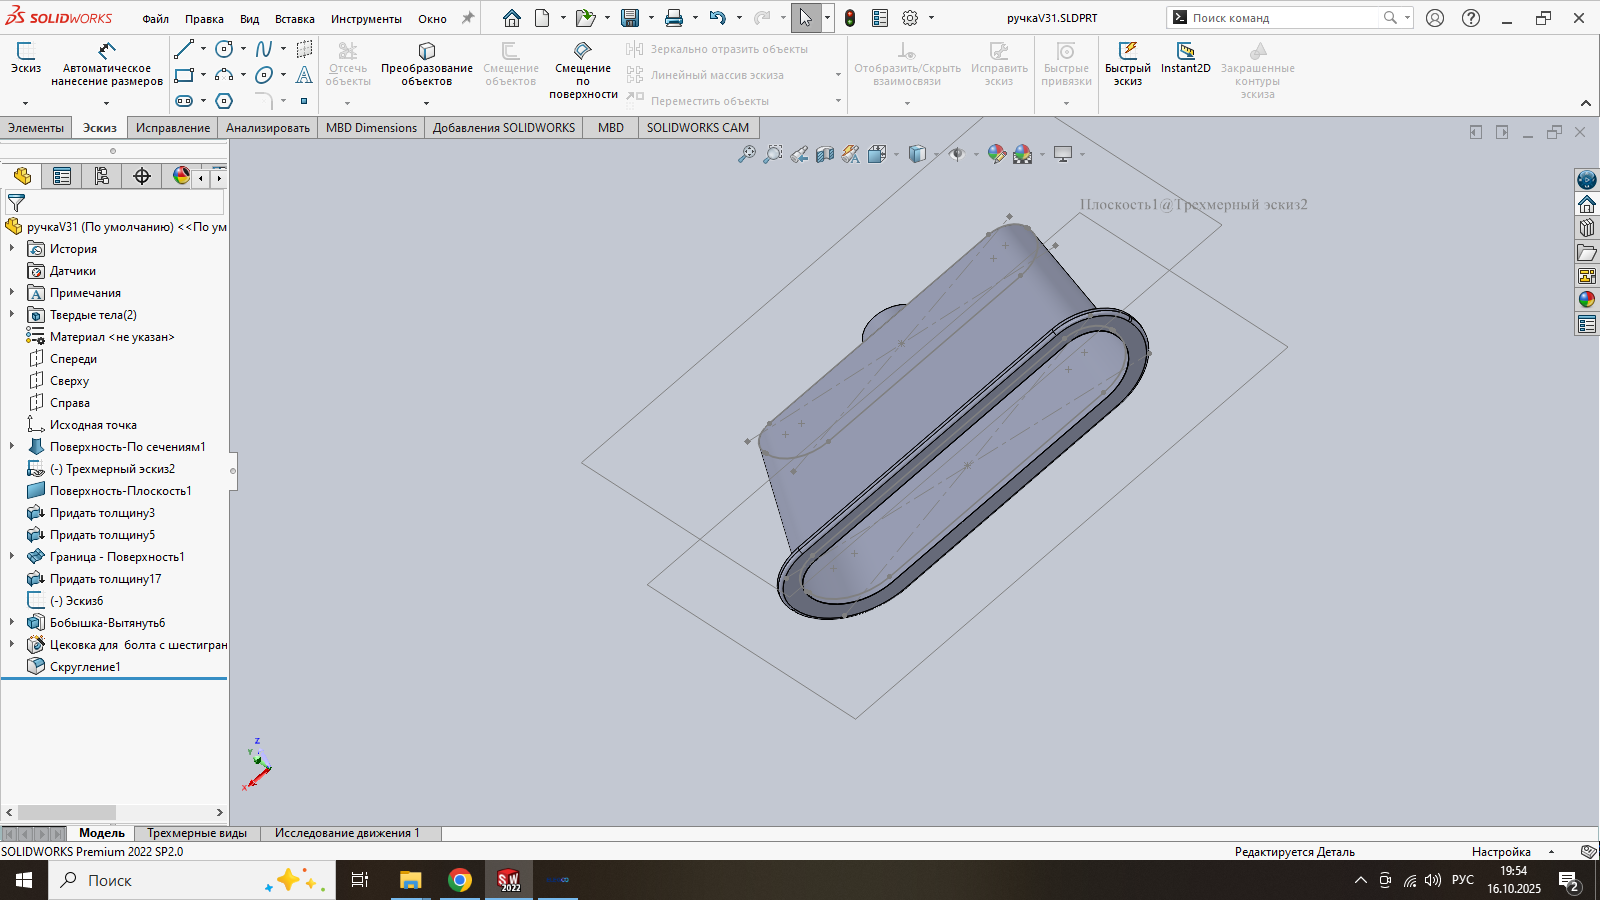
Task: Select the Line sketch tool
Action: pos(184,49)
